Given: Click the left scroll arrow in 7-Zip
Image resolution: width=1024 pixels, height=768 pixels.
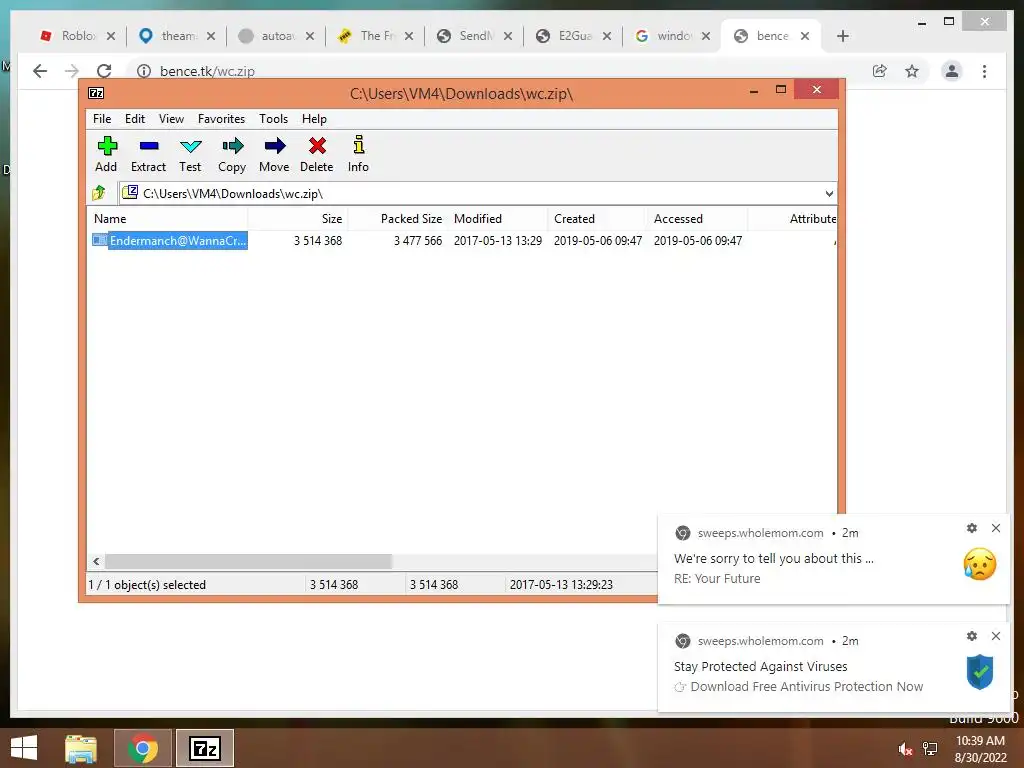Looking at the screenshot, I should 96,561.
